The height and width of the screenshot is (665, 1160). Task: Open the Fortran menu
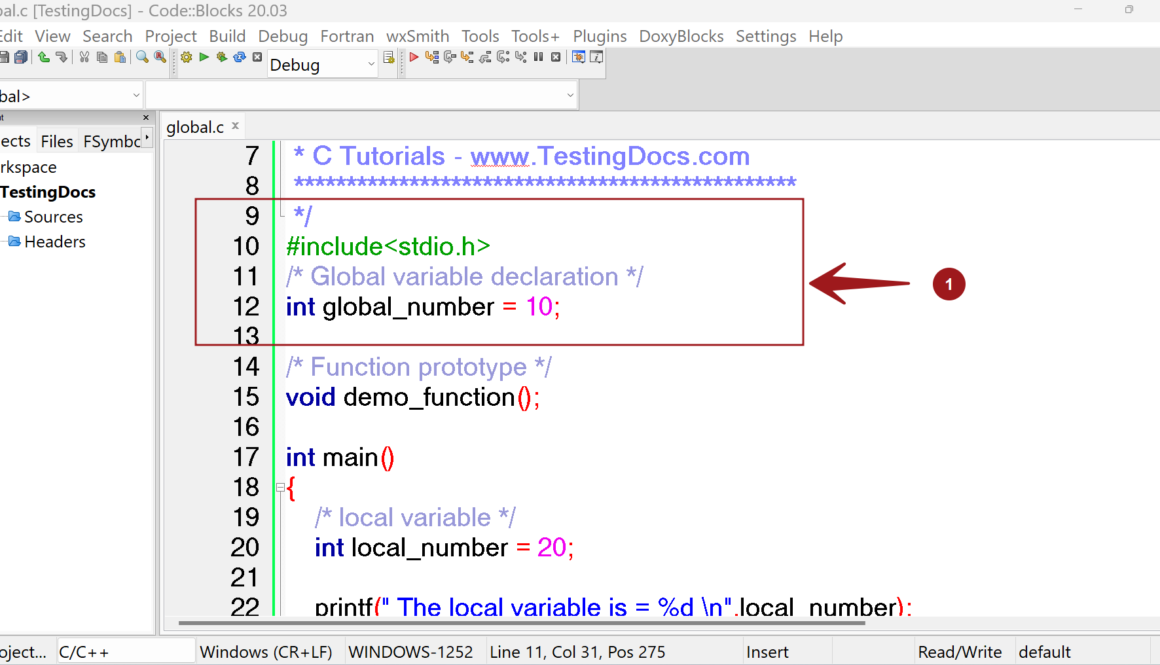coord(347,36)
